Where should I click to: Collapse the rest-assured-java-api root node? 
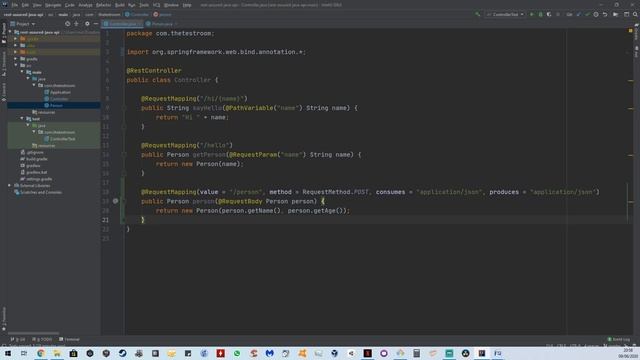click(11, 32)
